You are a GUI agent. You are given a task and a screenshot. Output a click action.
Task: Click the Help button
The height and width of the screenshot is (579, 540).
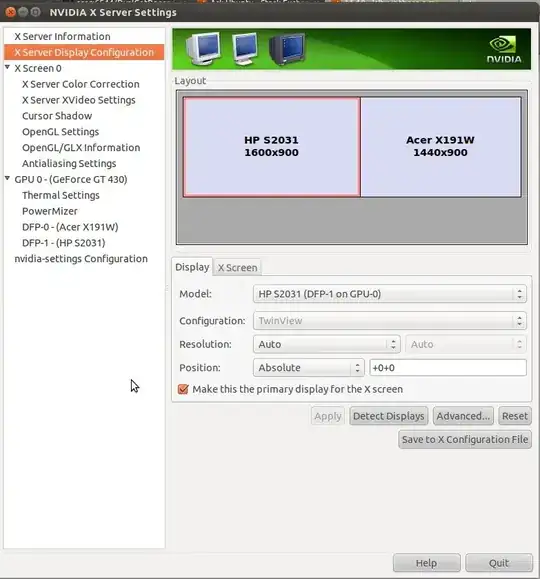(427, 563)
